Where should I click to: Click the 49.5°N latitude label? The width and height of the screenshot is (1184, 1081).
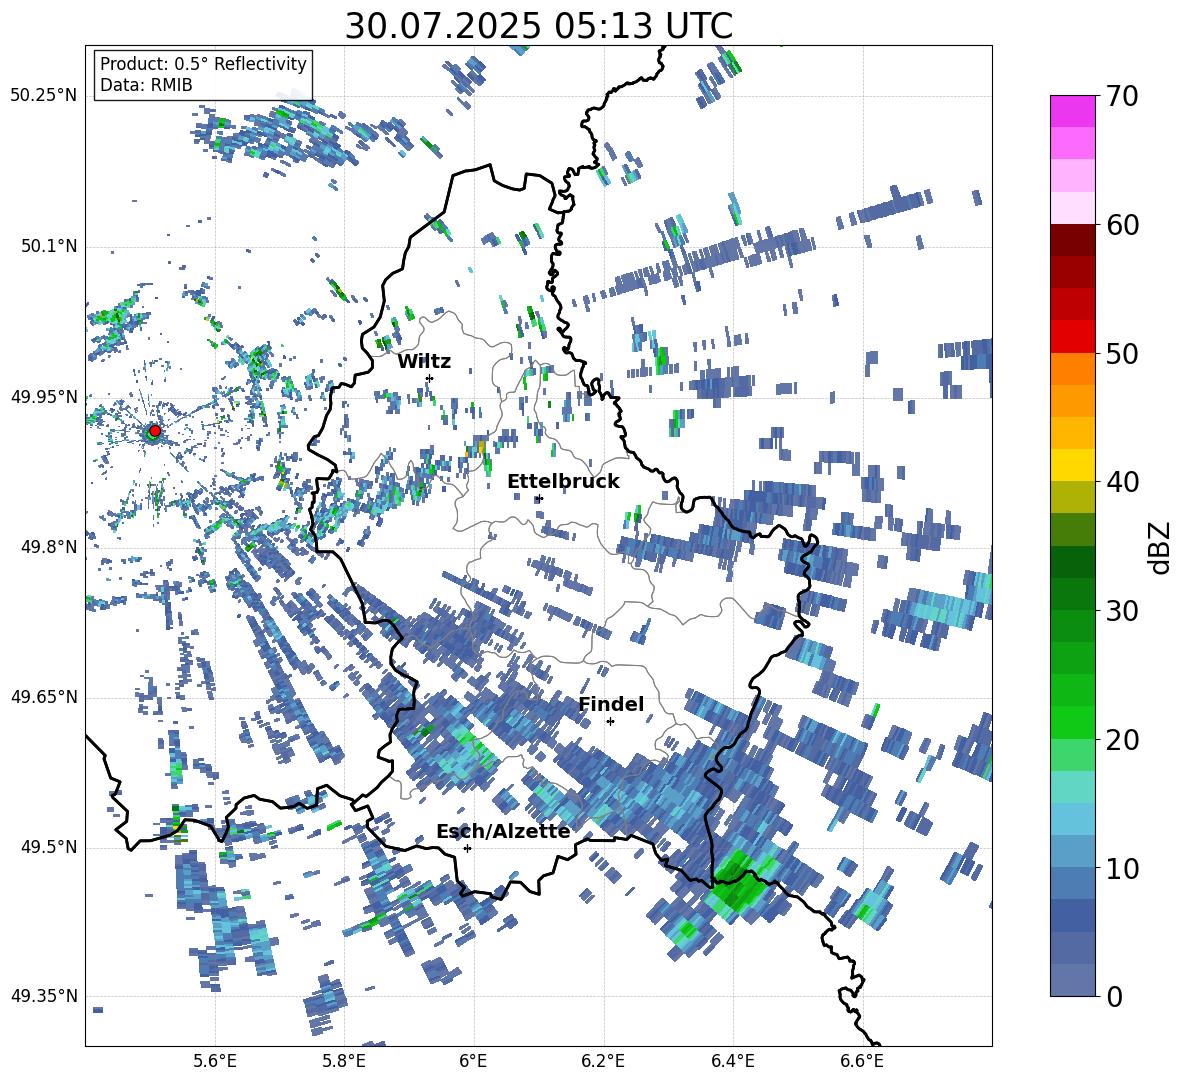click(48, 847)
